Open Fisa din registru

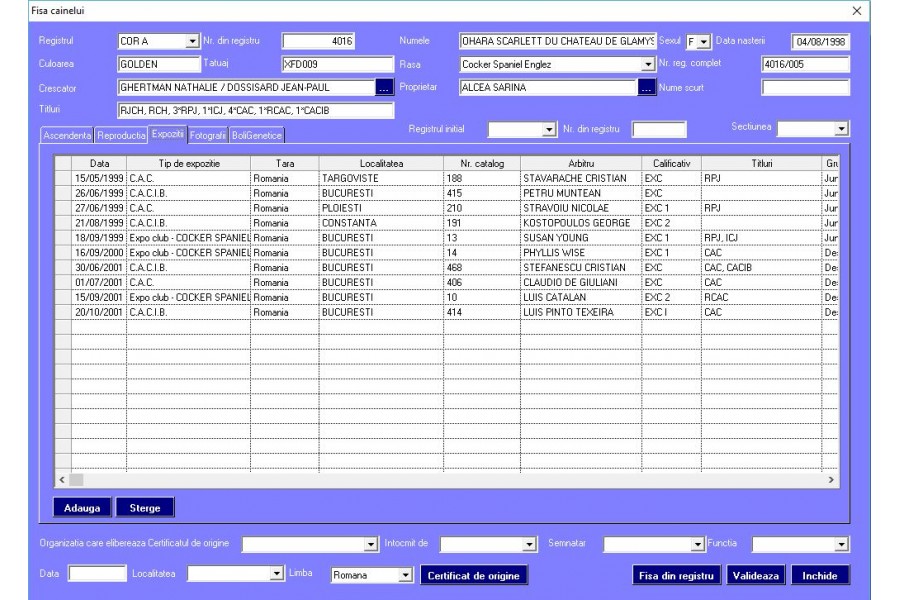[x=676, y=575]
